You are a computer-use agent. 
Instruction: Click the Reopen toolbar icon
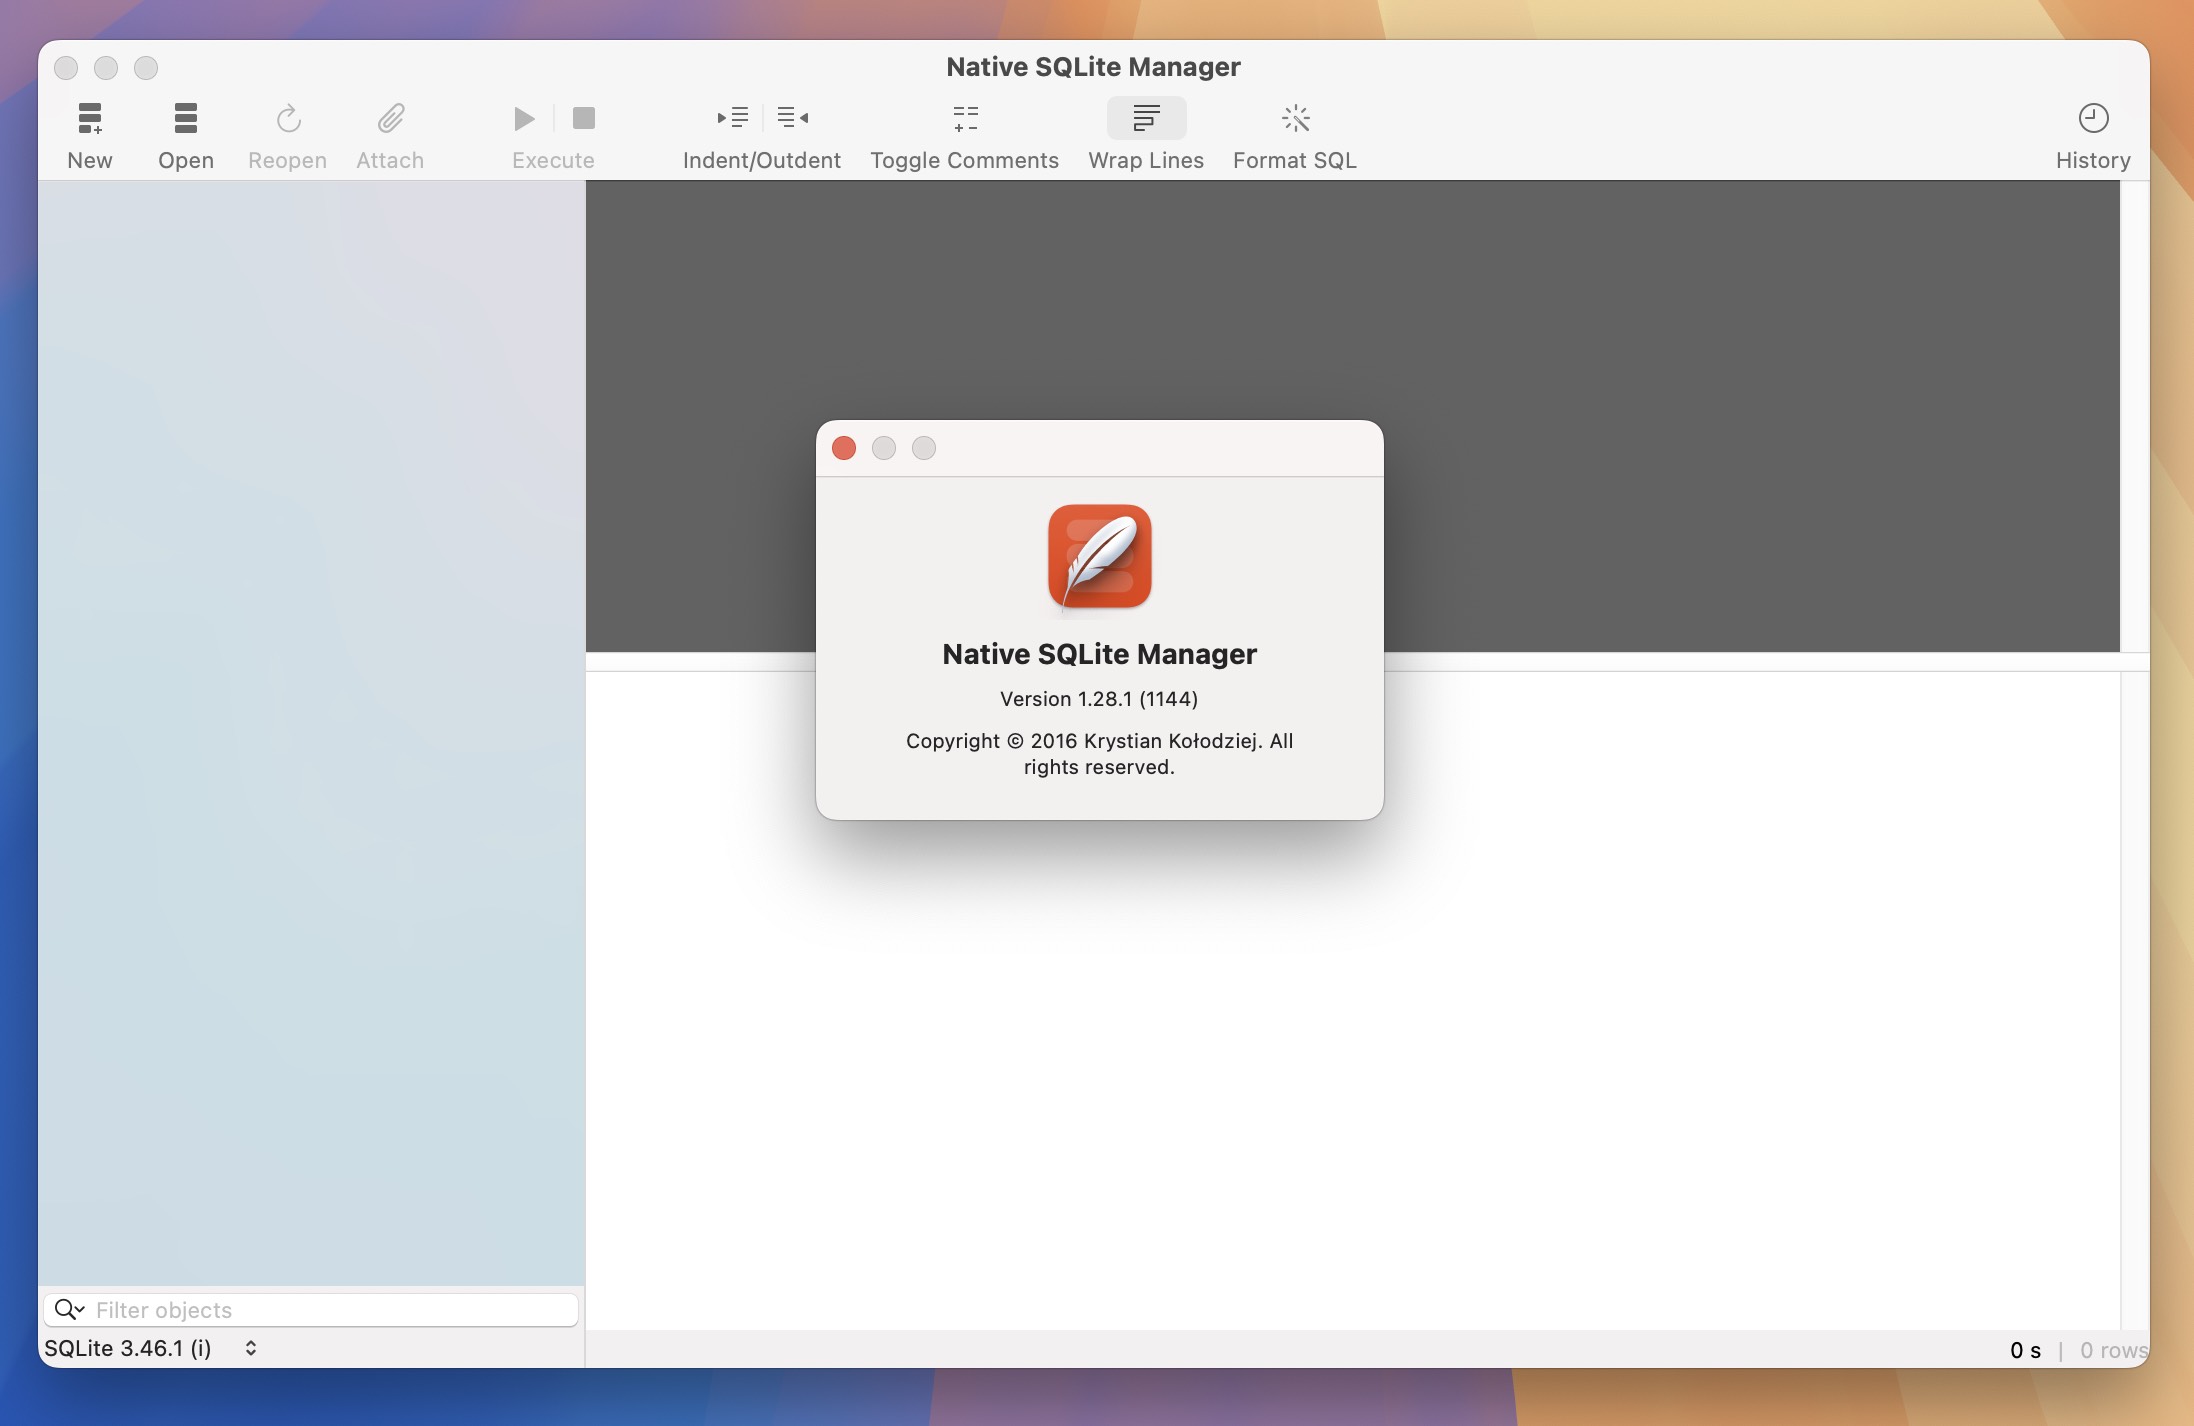point(288,118)
